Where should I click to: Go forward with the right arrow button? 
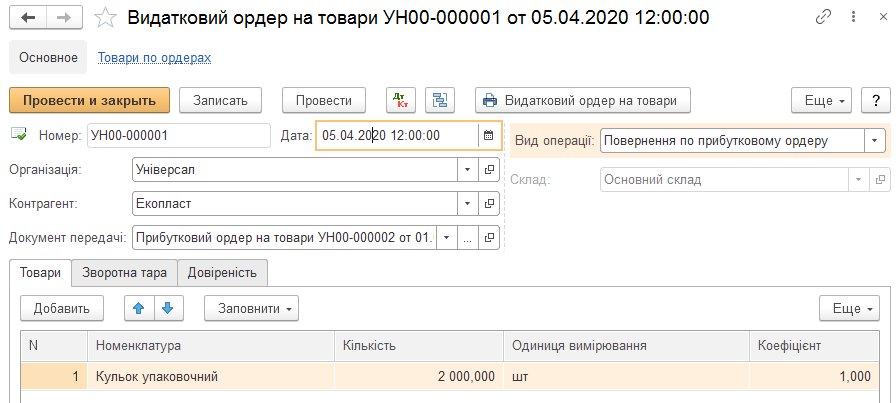coord(64,17)
